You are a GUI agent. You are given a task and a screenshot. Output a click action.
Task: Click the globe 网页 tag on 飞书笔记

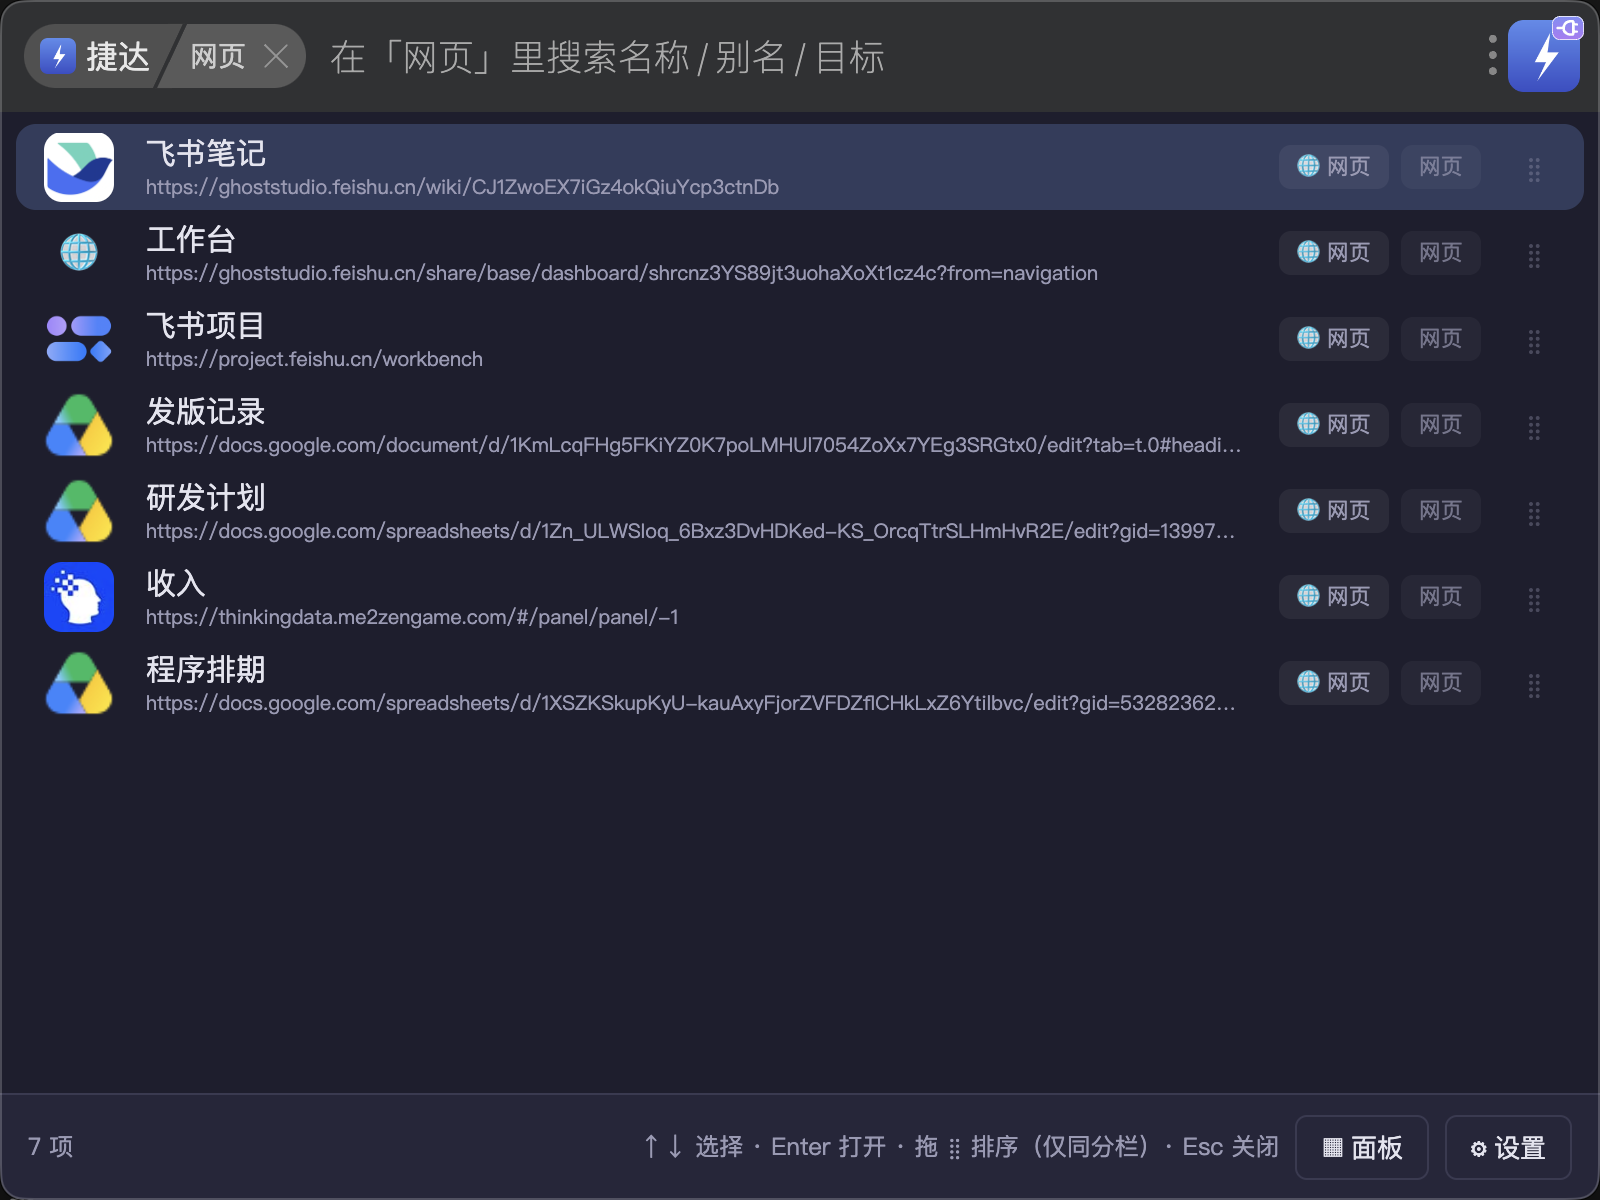(1333, 166)
